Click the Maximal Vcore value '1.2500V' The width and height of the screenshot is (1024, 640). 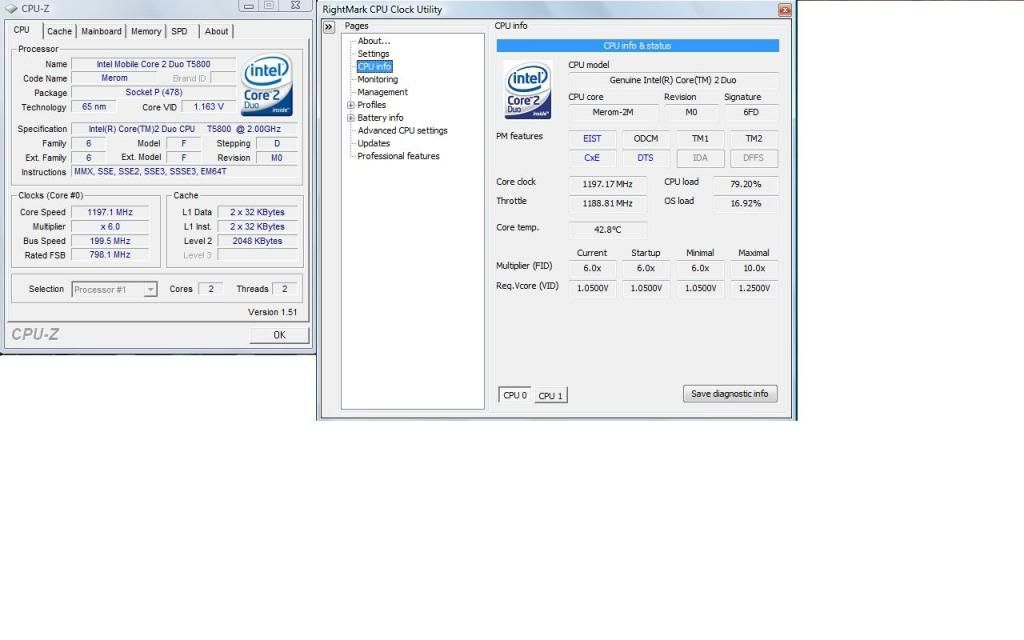coord(754,288)
